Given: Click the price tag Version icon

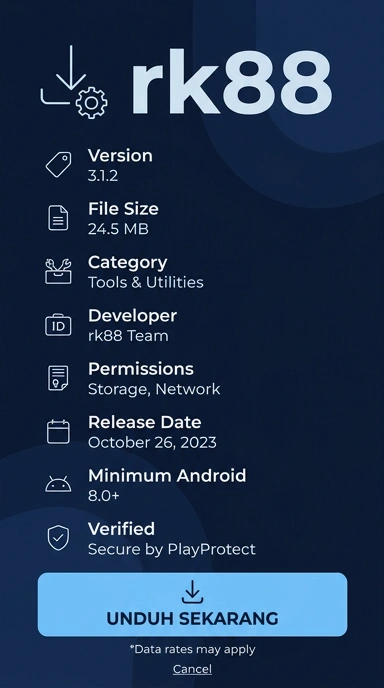Looking at the screenshot, I should click(x=58, y=165).
